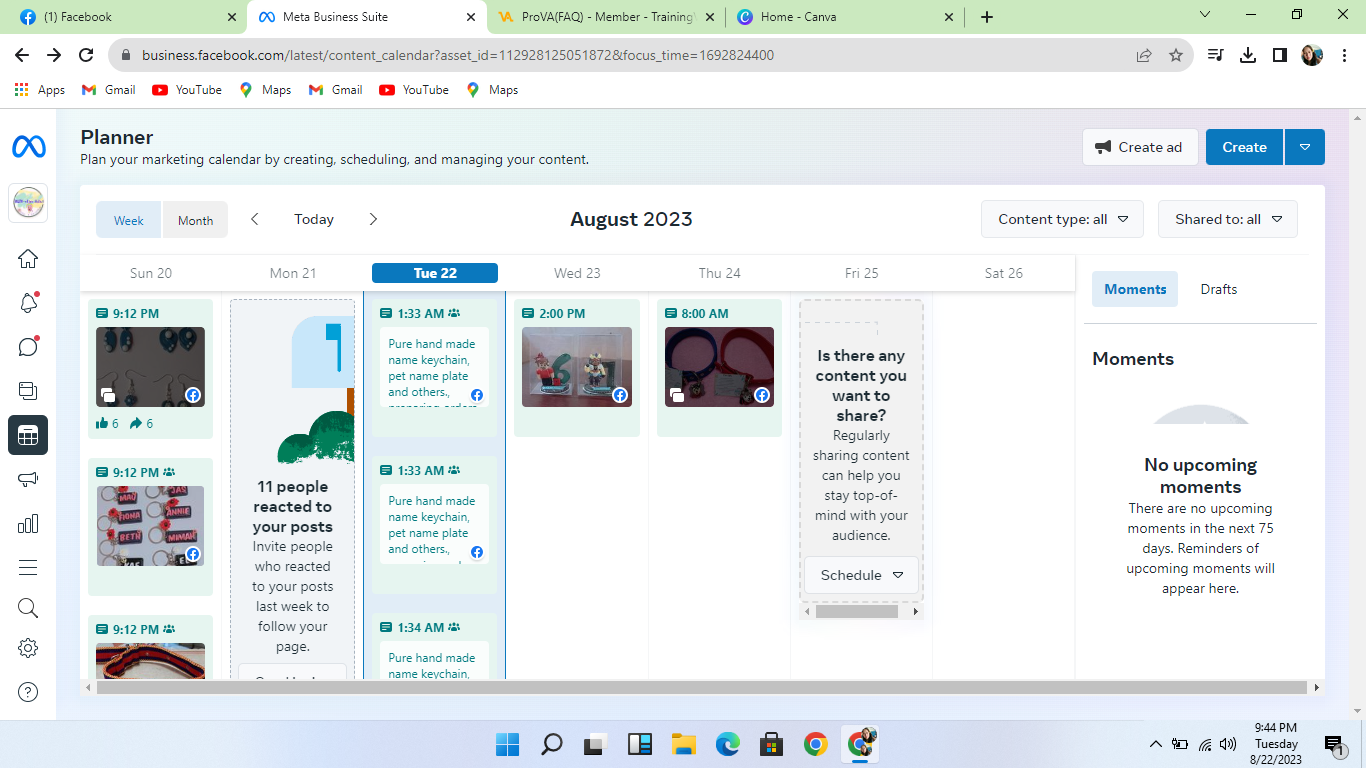This screenshot has width=1366, height=768.
Task: Click the Search magnifier in the sidebar
Action: [x=28, y=608]
